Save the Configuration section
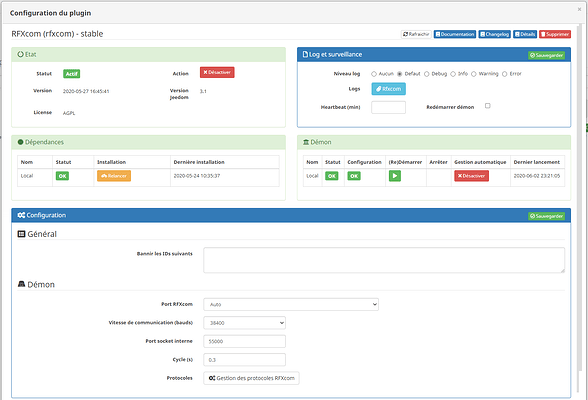Screen dimensions: 588x400 [546, 216]
